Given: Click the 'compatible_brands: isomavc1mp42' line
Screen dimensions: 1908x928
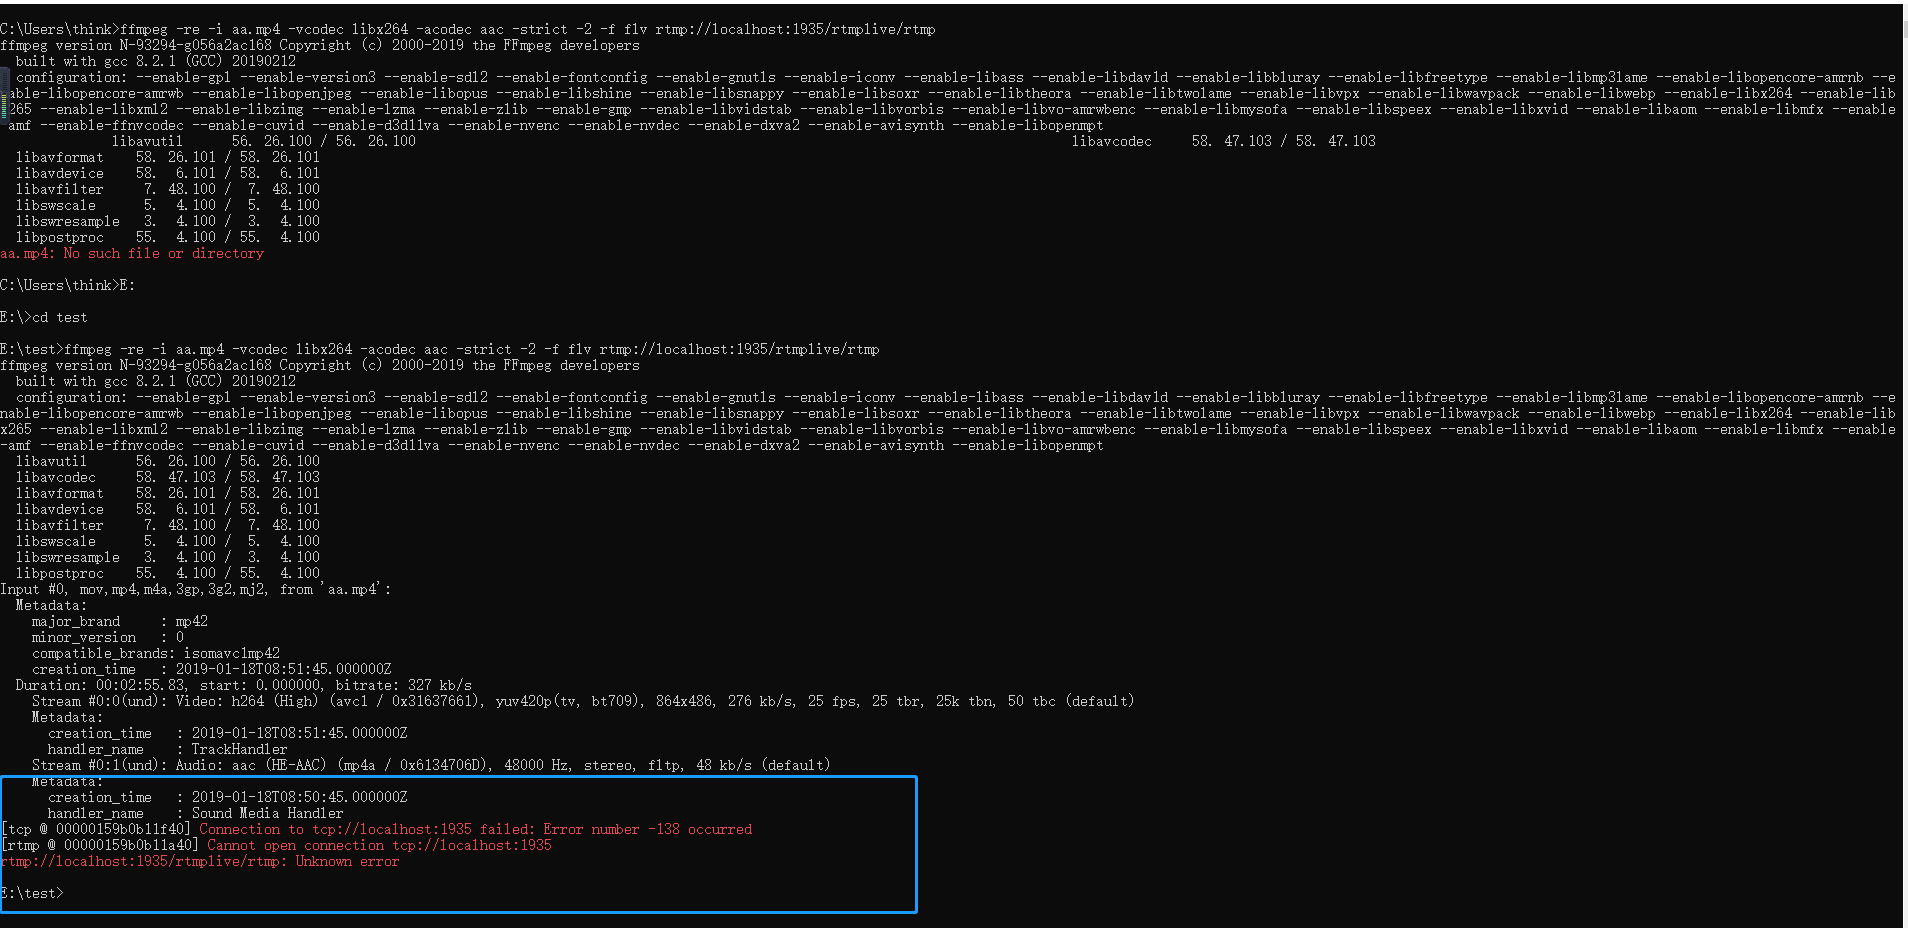Looking at the screenshot, I should (156, 653).
